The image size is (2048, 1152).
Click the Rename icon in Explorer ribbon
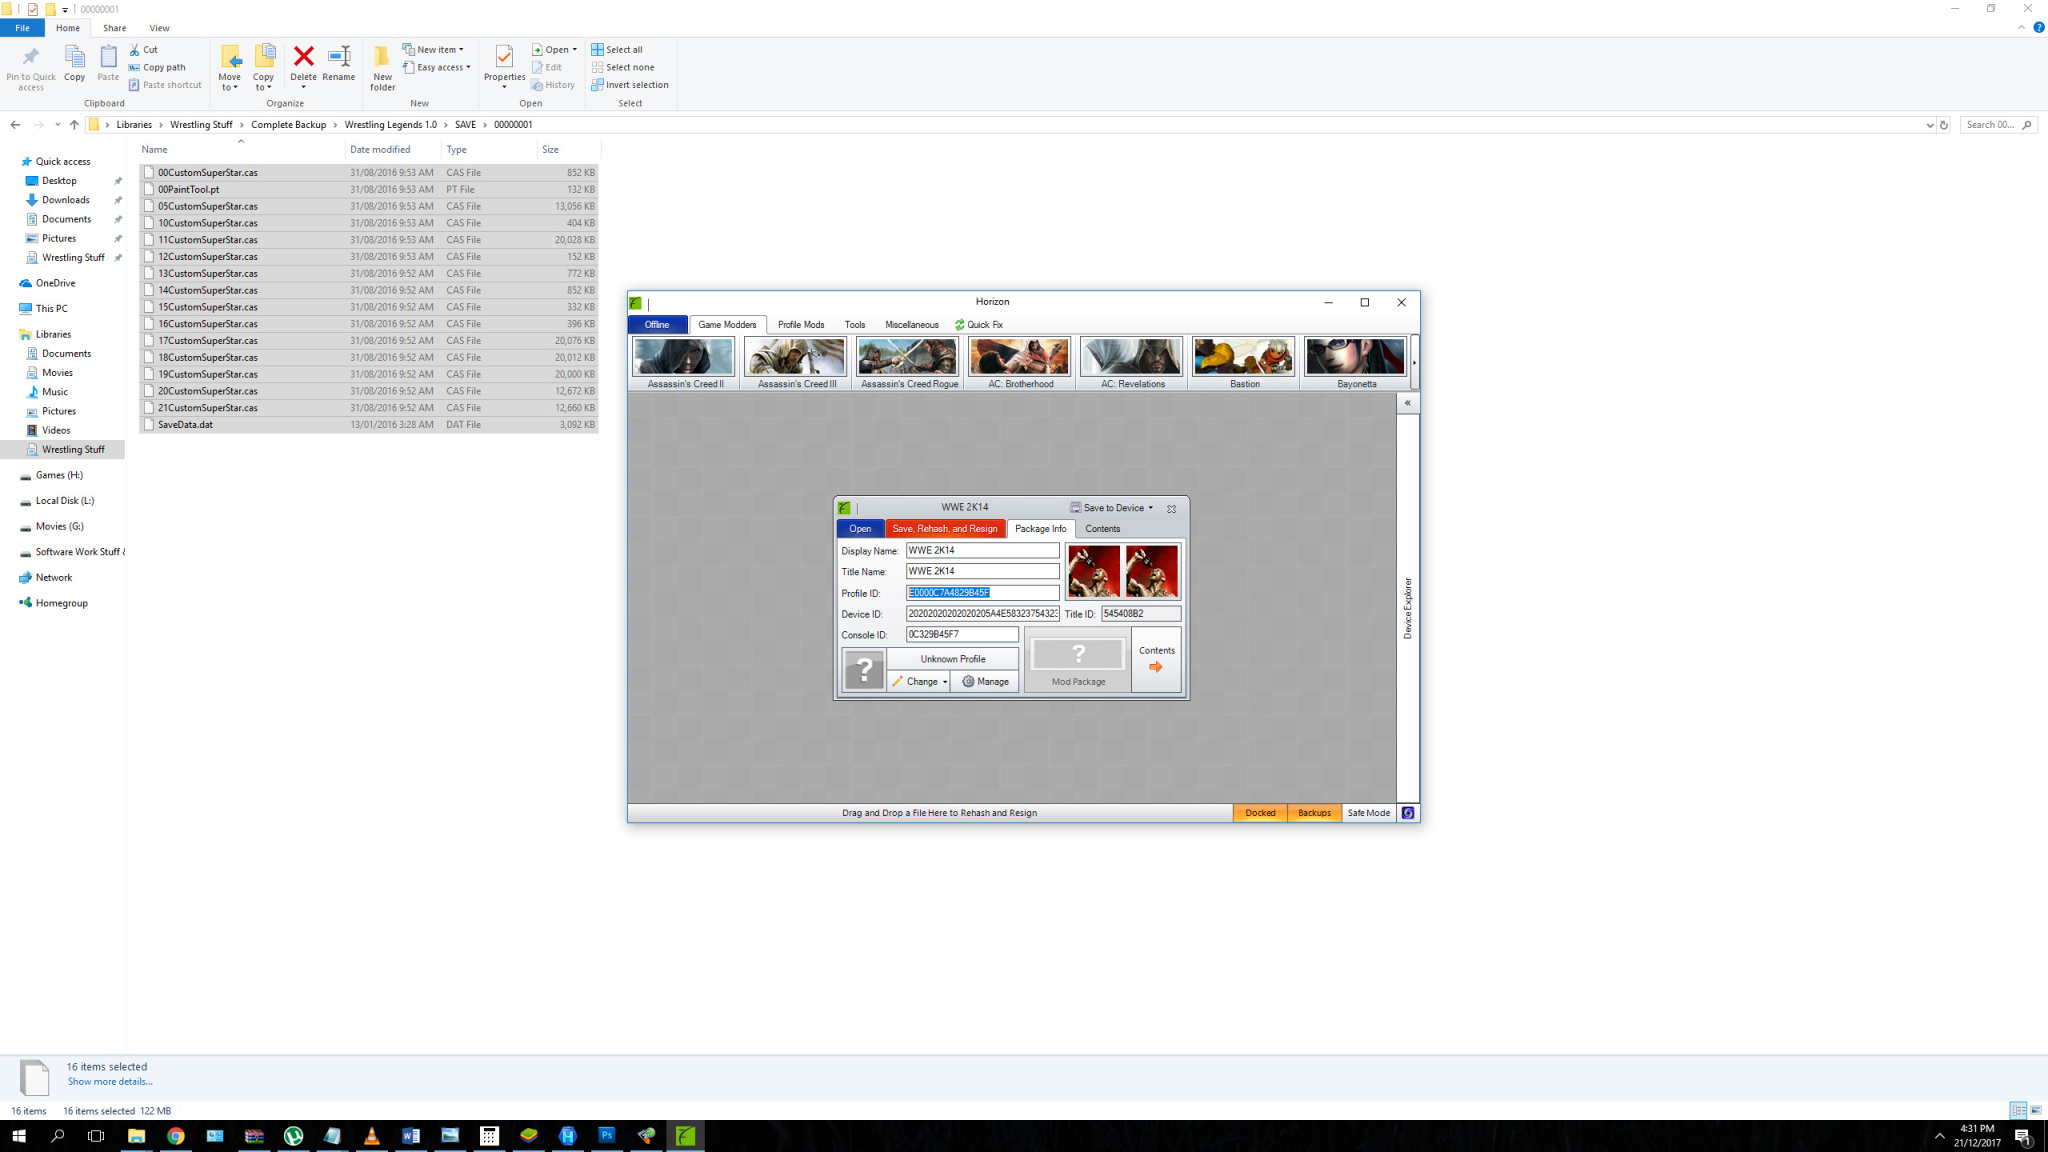[339, 63]
